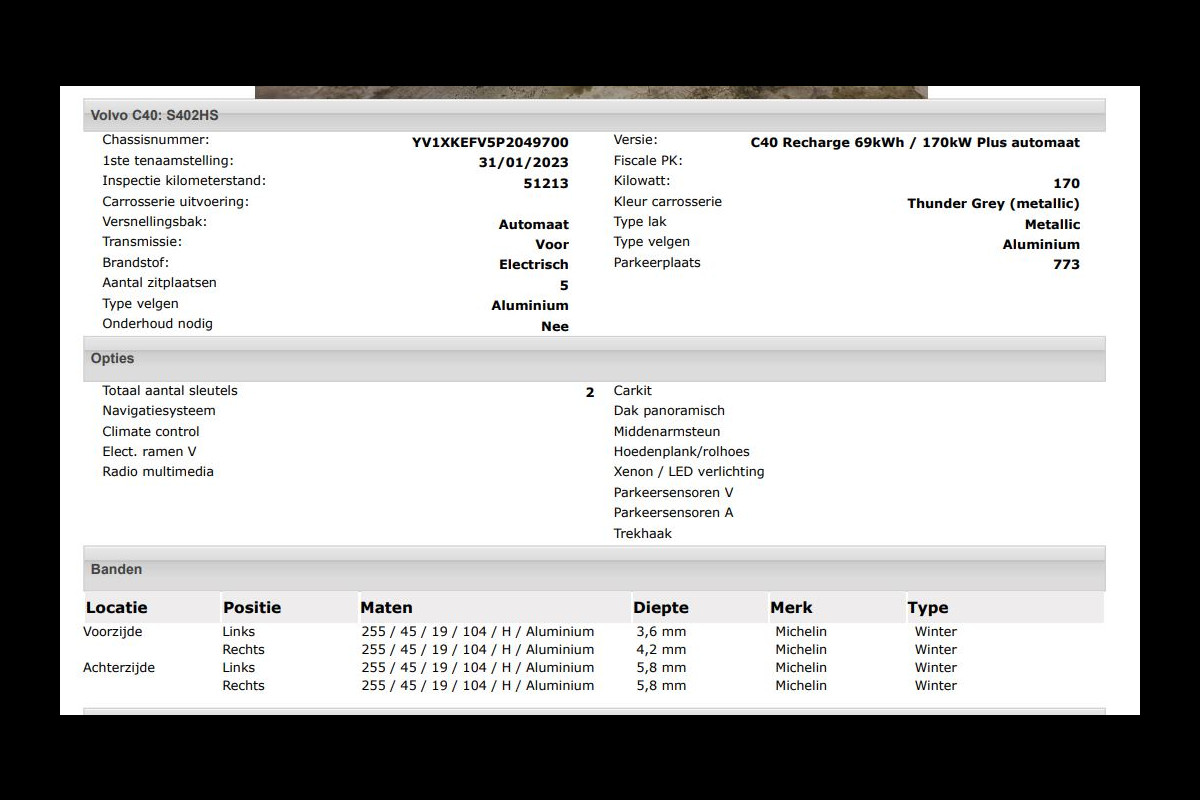Select the 3,6 mm tread depth value

[661, 632]
